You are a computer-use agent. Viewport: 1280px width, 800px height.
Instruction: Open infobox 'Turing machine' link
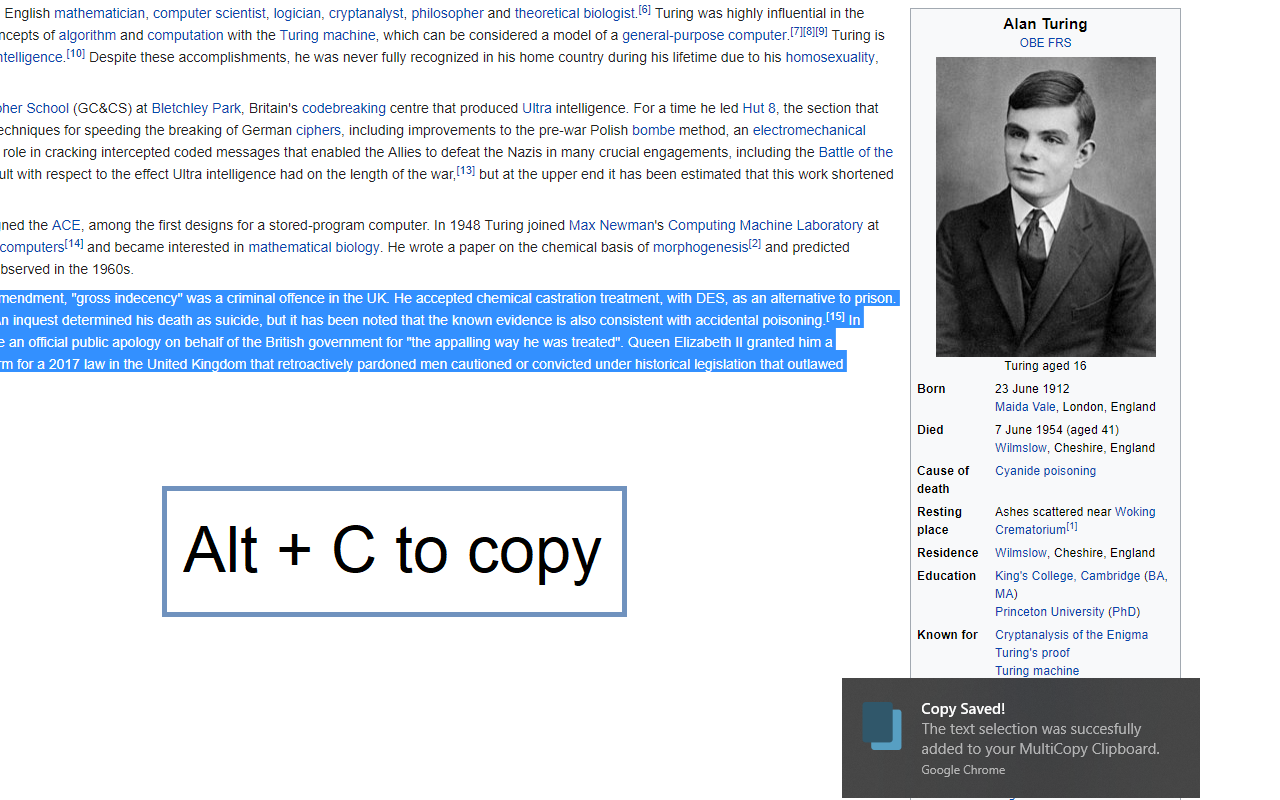(x=1037, y=671)
